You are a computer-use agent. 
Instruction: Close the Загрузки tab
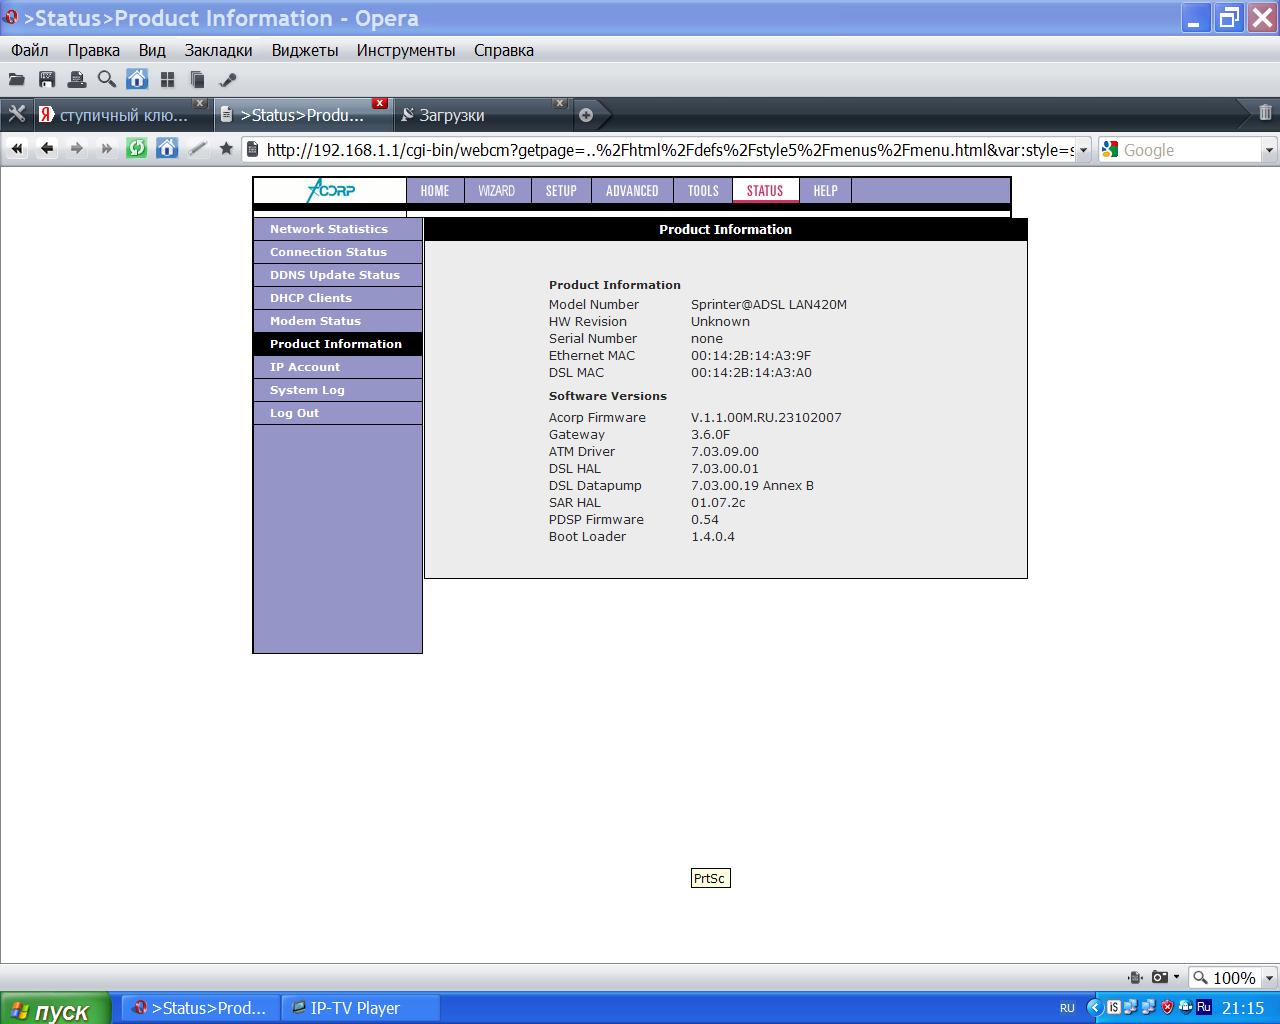(560, 103)
